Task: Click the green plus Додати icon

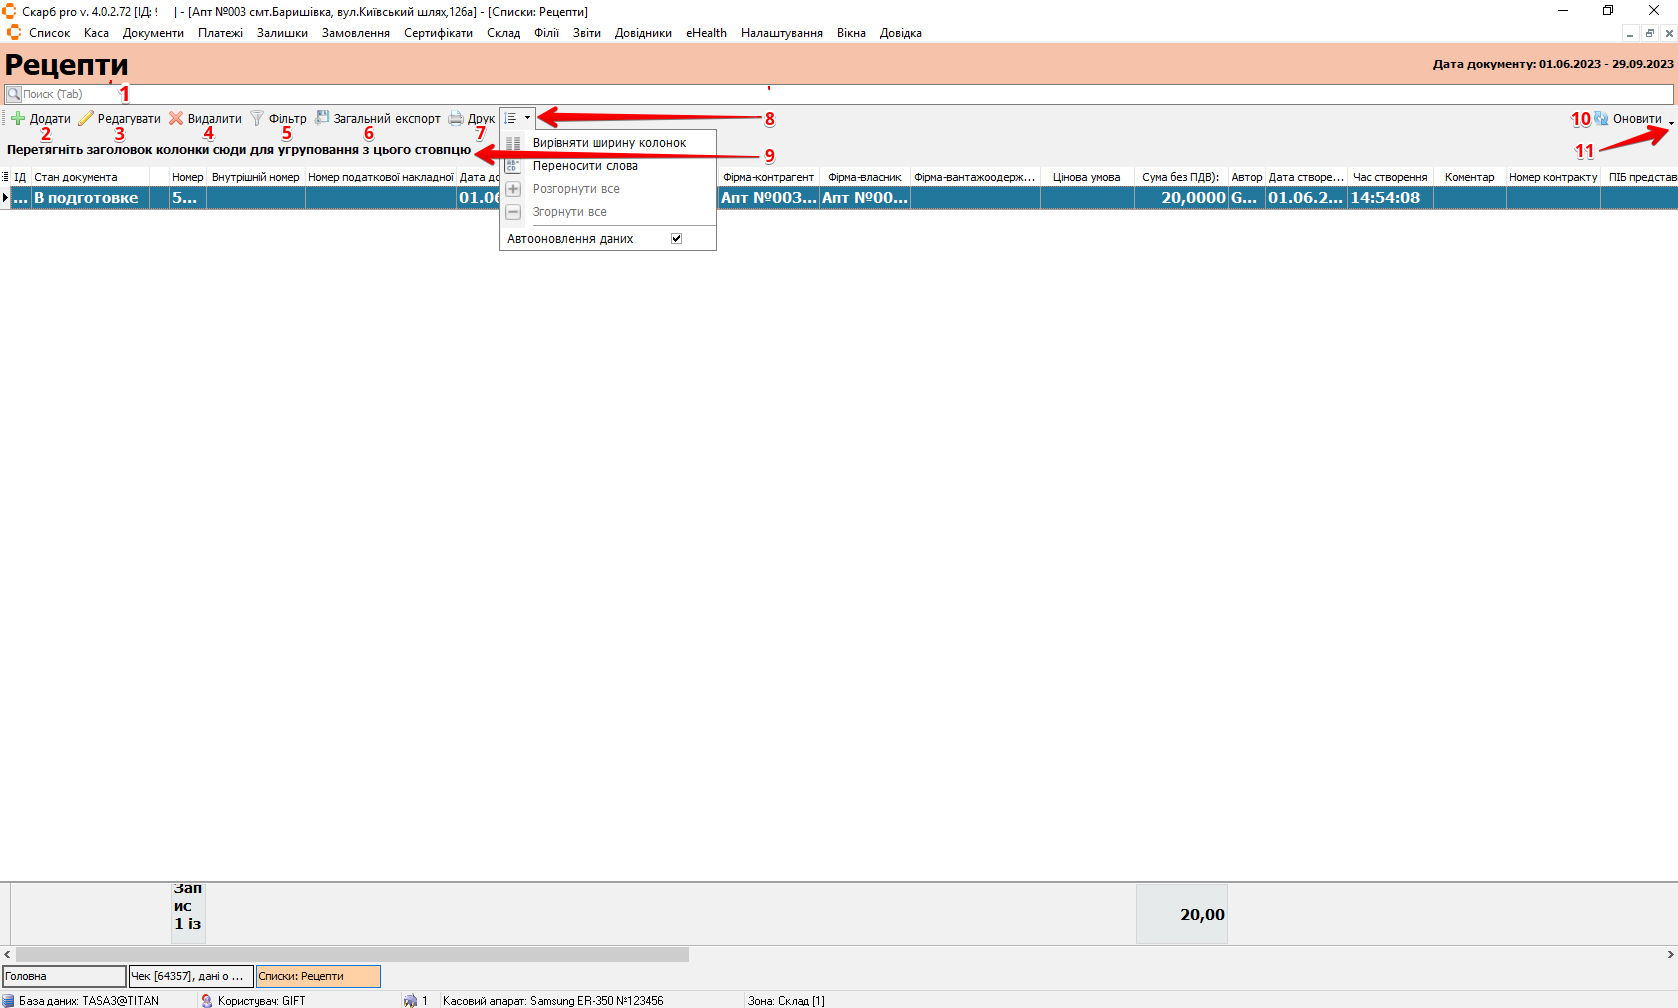Action: [x=18, y=118]
